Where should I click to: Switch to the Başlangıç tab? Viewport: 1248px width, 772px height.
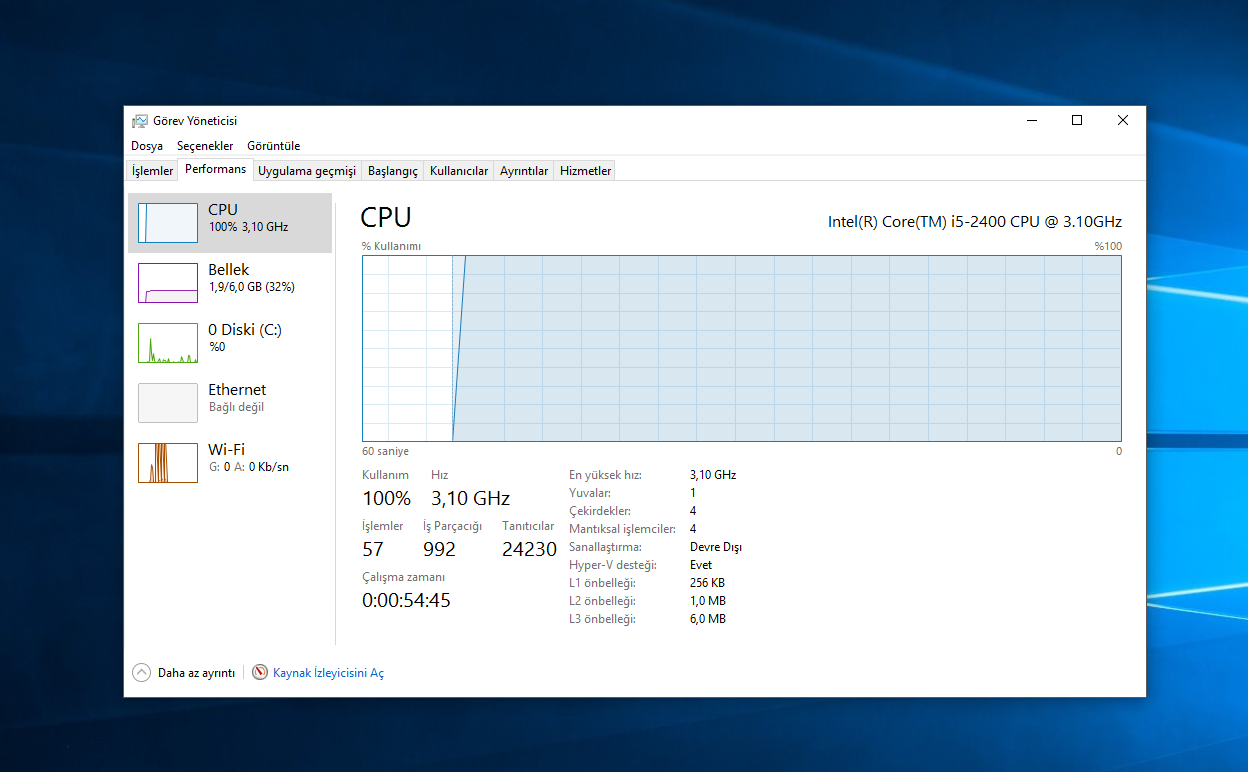tap(393, 171)
